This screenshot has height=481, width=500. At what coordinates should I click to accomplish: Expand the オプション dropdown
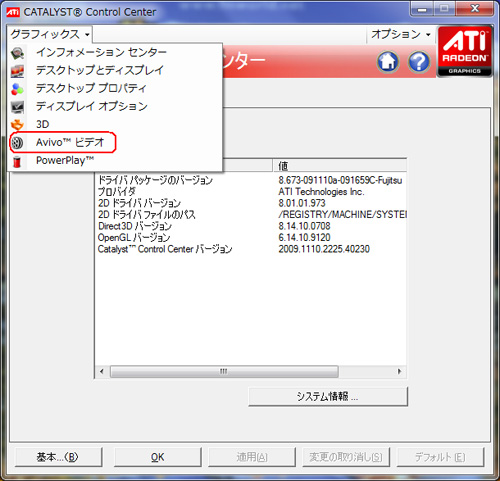pos(401,34)
